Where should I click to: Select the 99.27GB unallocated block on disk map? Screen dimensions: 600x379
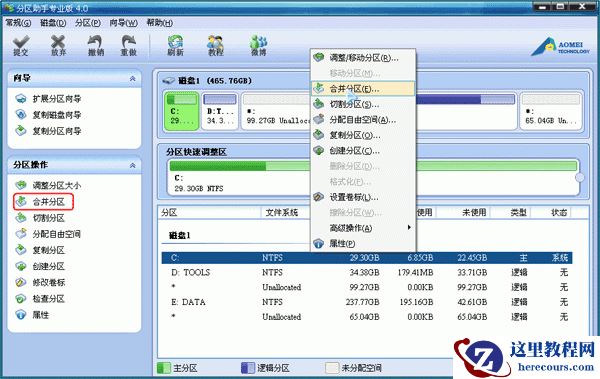[x=276, y=111]
